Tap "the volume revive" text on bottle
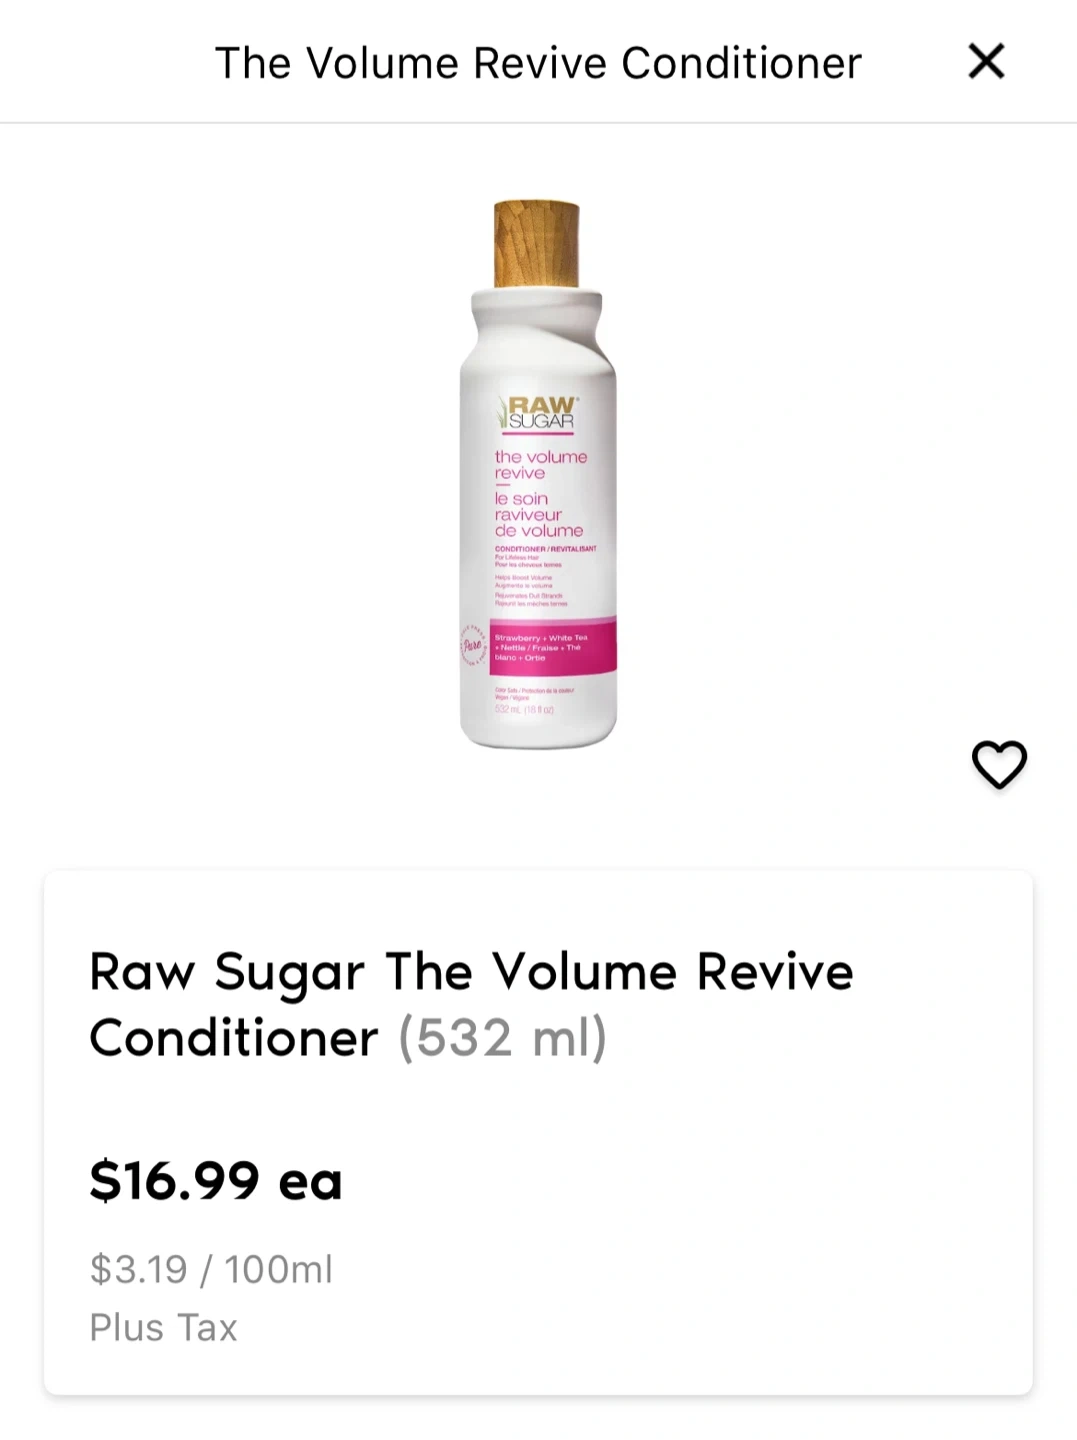The image size is (1077, 1440). (x=541, y=464)
